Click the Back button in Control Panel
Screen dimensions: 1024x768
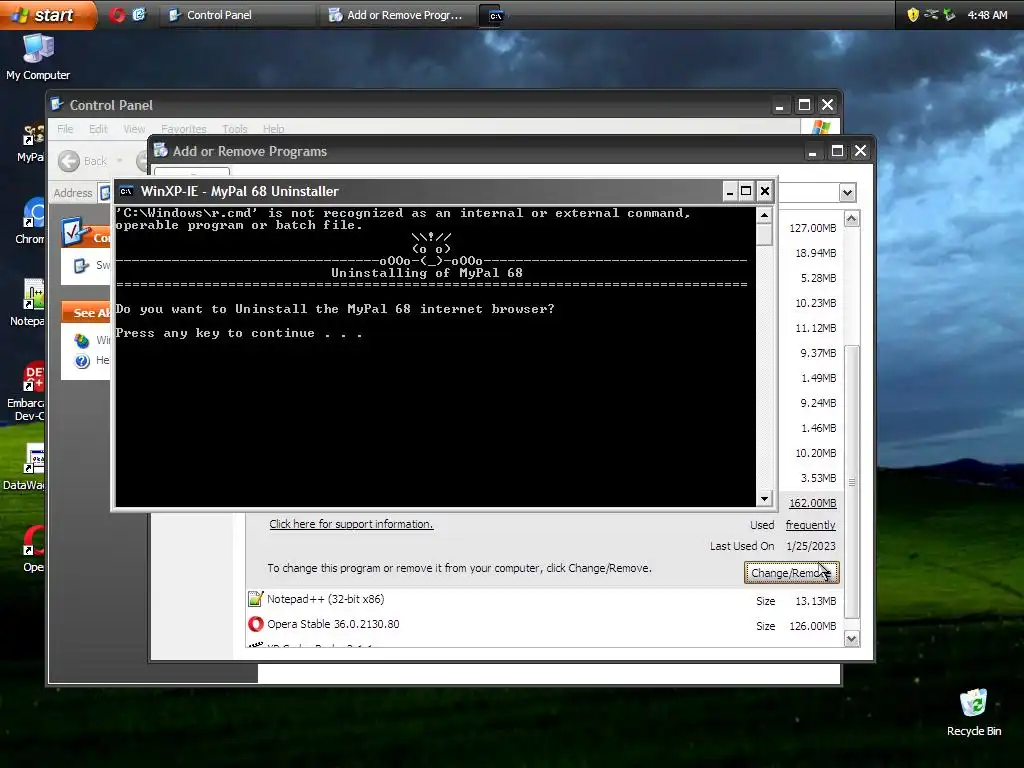click(x=83, y=161)
